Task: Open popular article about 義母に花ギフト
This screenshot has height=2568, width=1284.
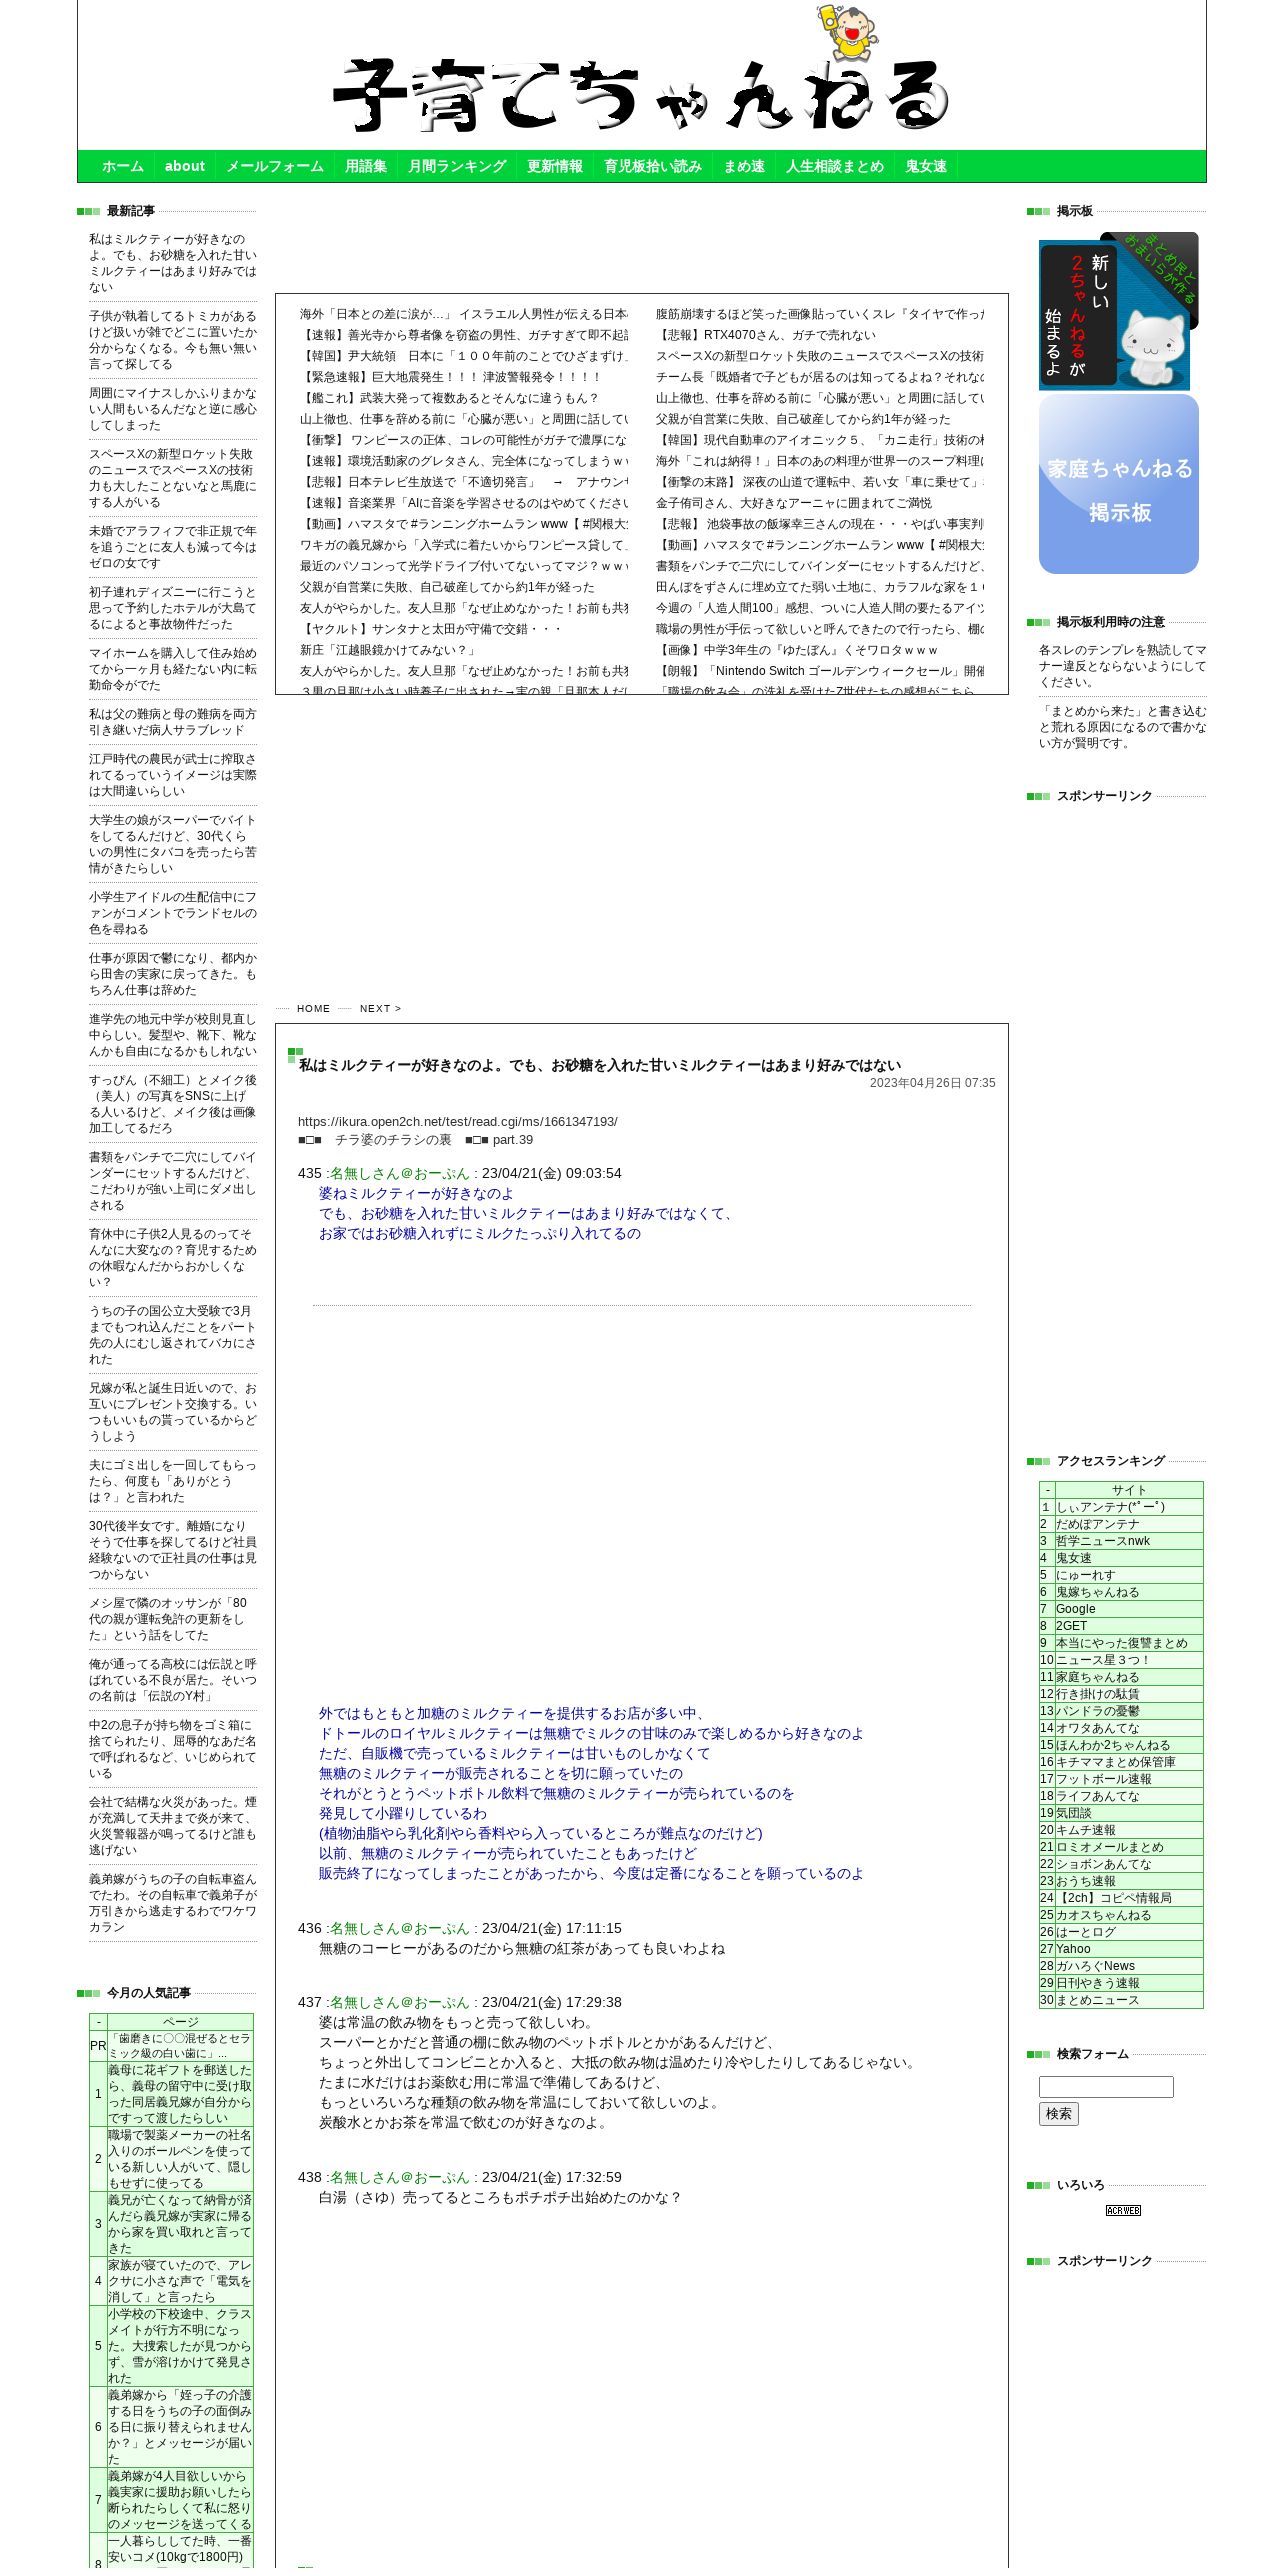Action: (180, 2094)
